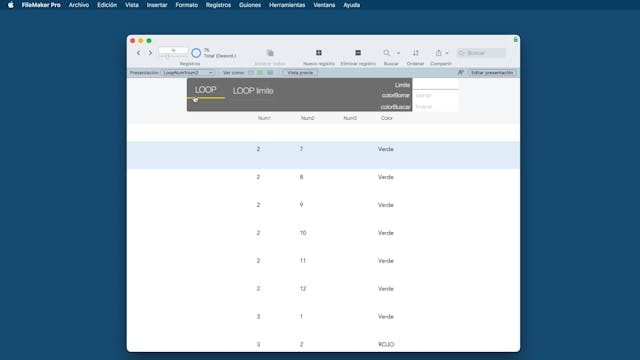Screen dimensions: 640x360
Task: Open the Vista menu
Action: click(132, 5)
